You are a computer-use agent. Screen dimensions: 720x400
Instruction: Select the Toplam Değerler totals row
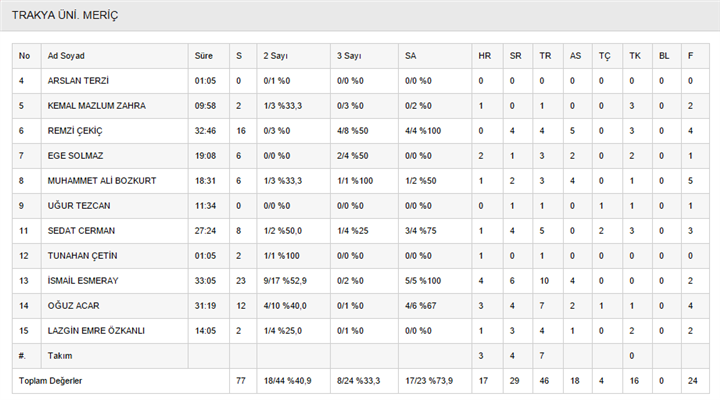(x=360, y=381)
